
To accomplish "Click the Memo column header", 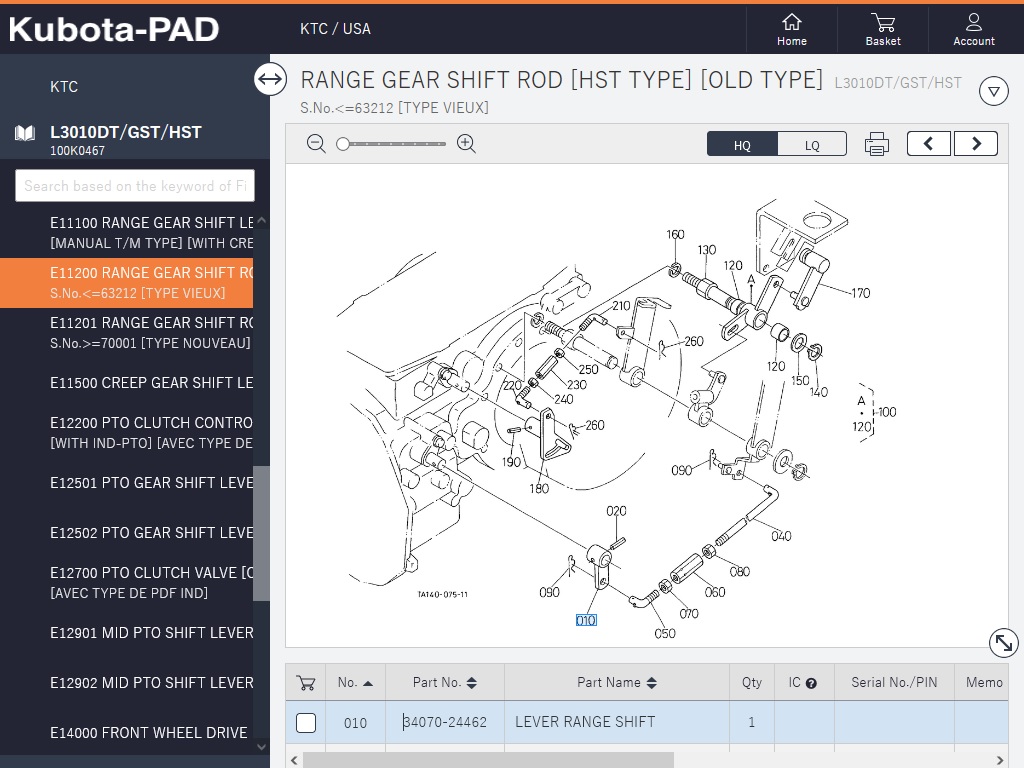I will 984,682.
